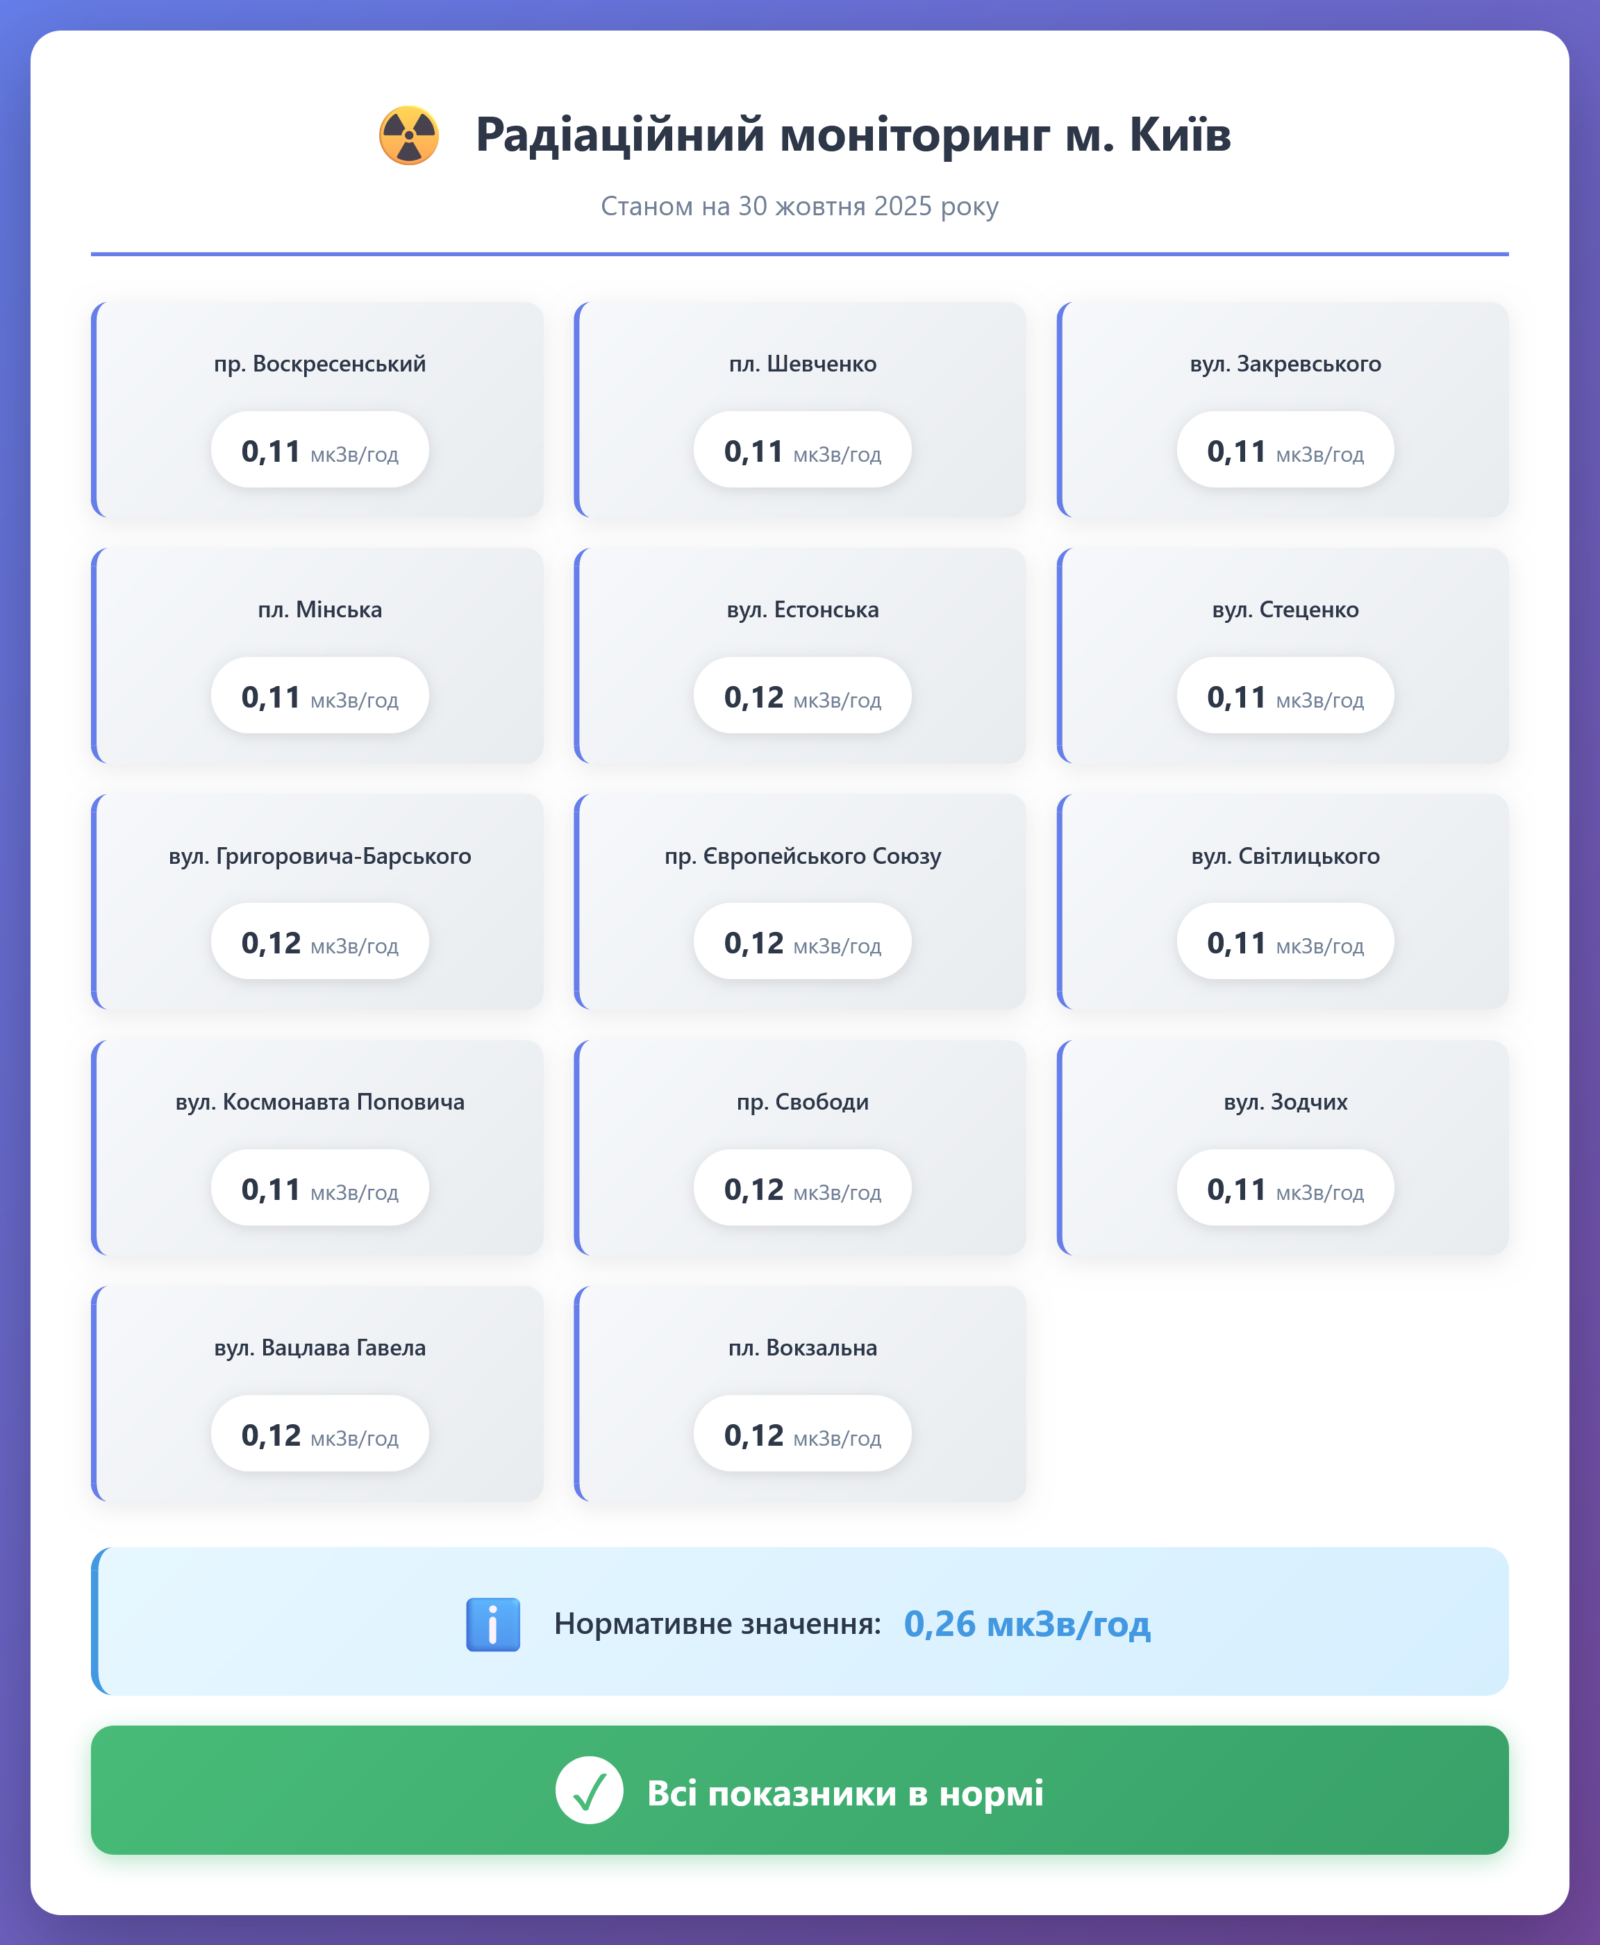Click the white checkmark circle icon

(589, 1790)
